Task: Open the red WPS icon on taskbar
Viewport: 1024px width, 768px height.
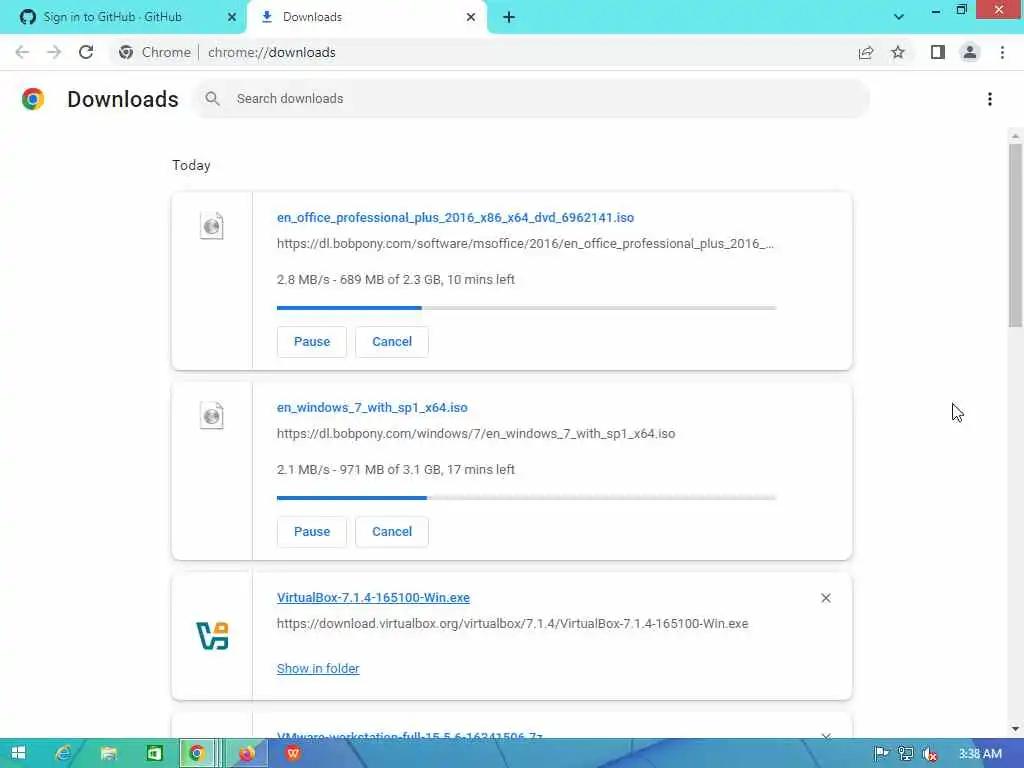Action: point(293,754)
